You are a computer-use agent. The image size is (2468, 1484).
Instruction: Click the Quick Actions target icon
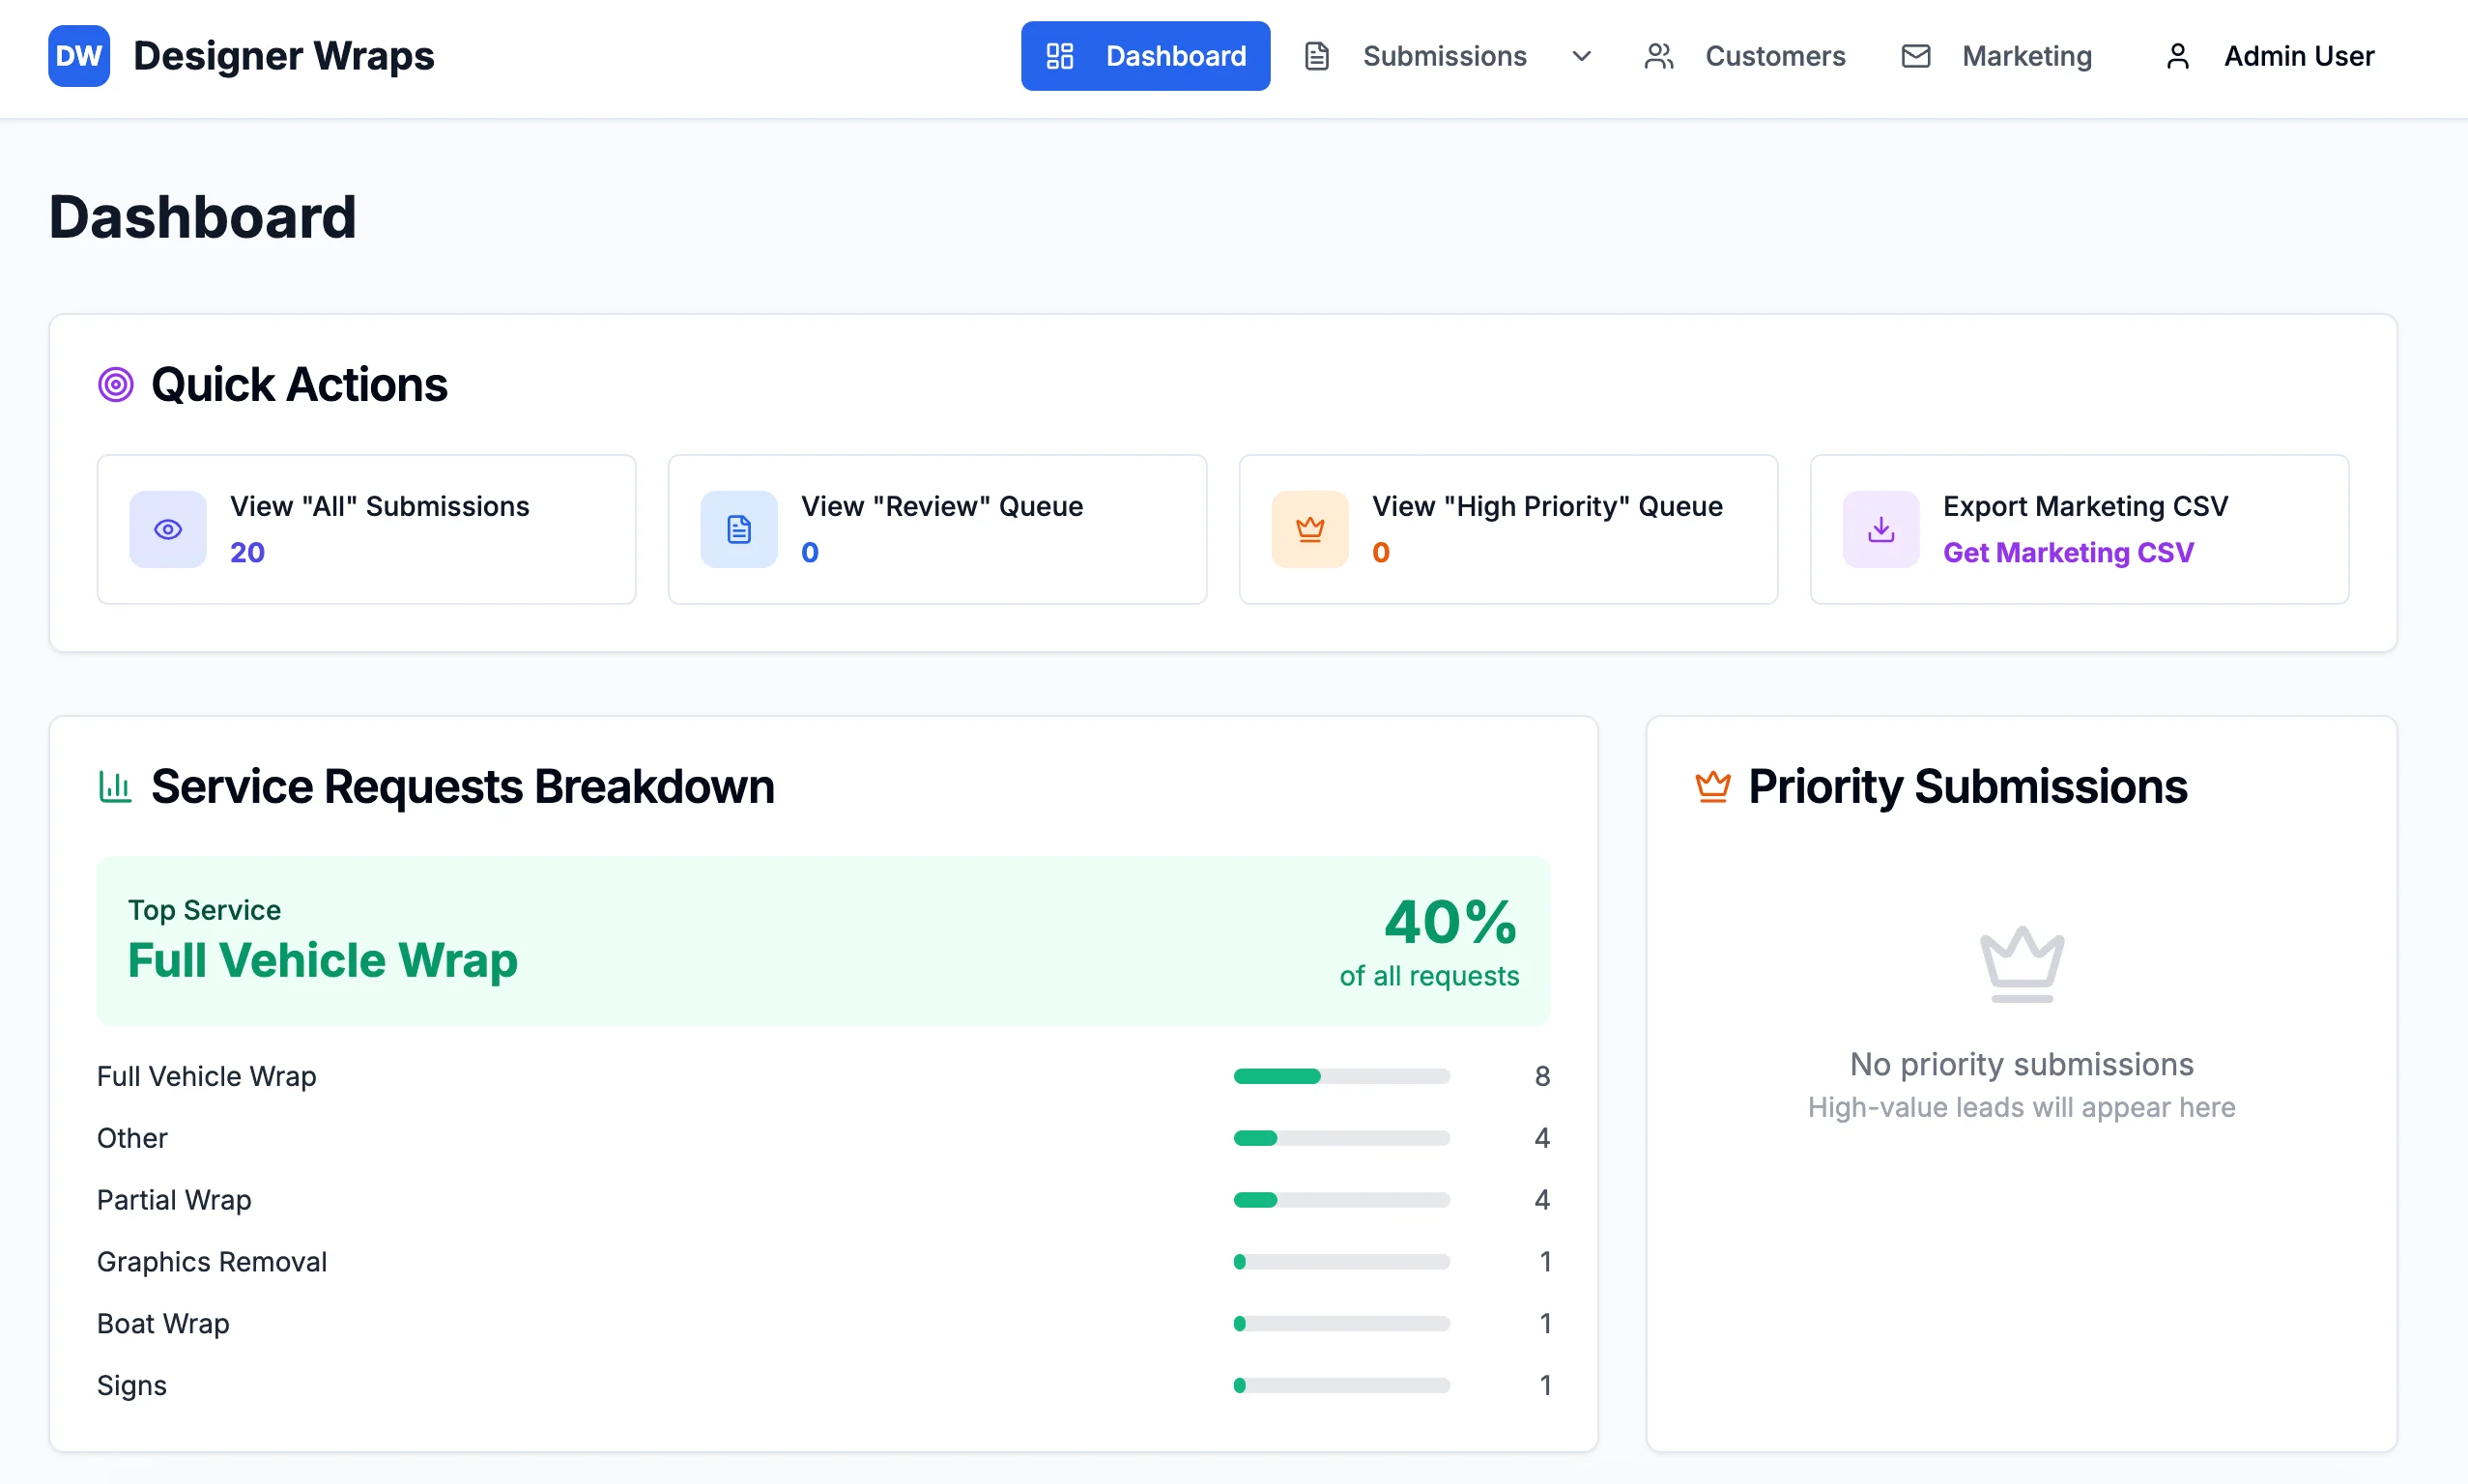tap(116, 384)
